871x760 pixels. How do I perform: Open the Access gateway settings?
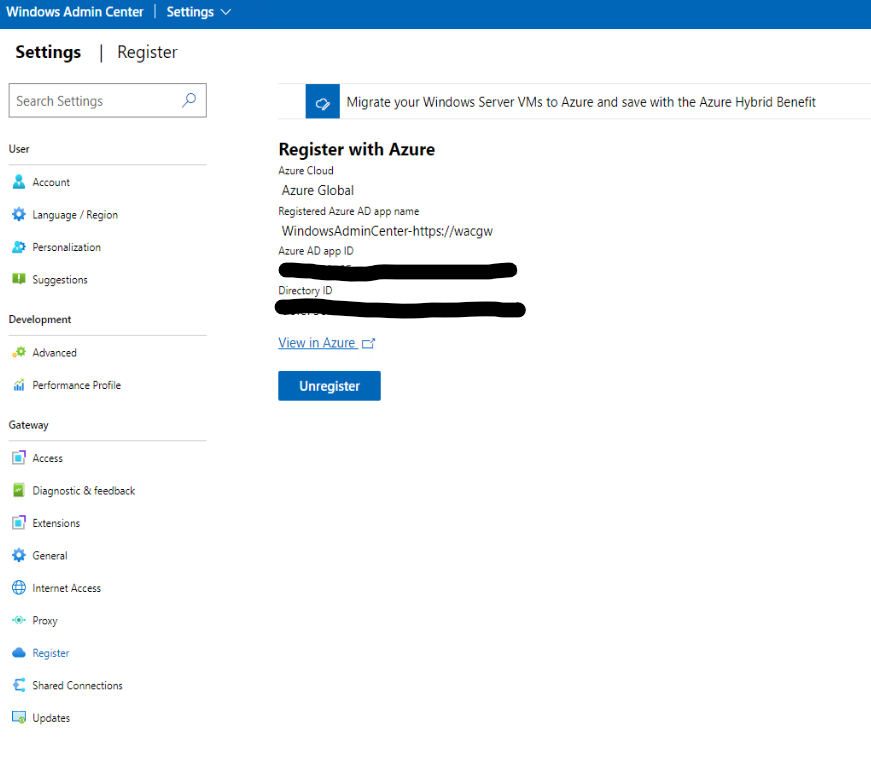pos(47,458)
